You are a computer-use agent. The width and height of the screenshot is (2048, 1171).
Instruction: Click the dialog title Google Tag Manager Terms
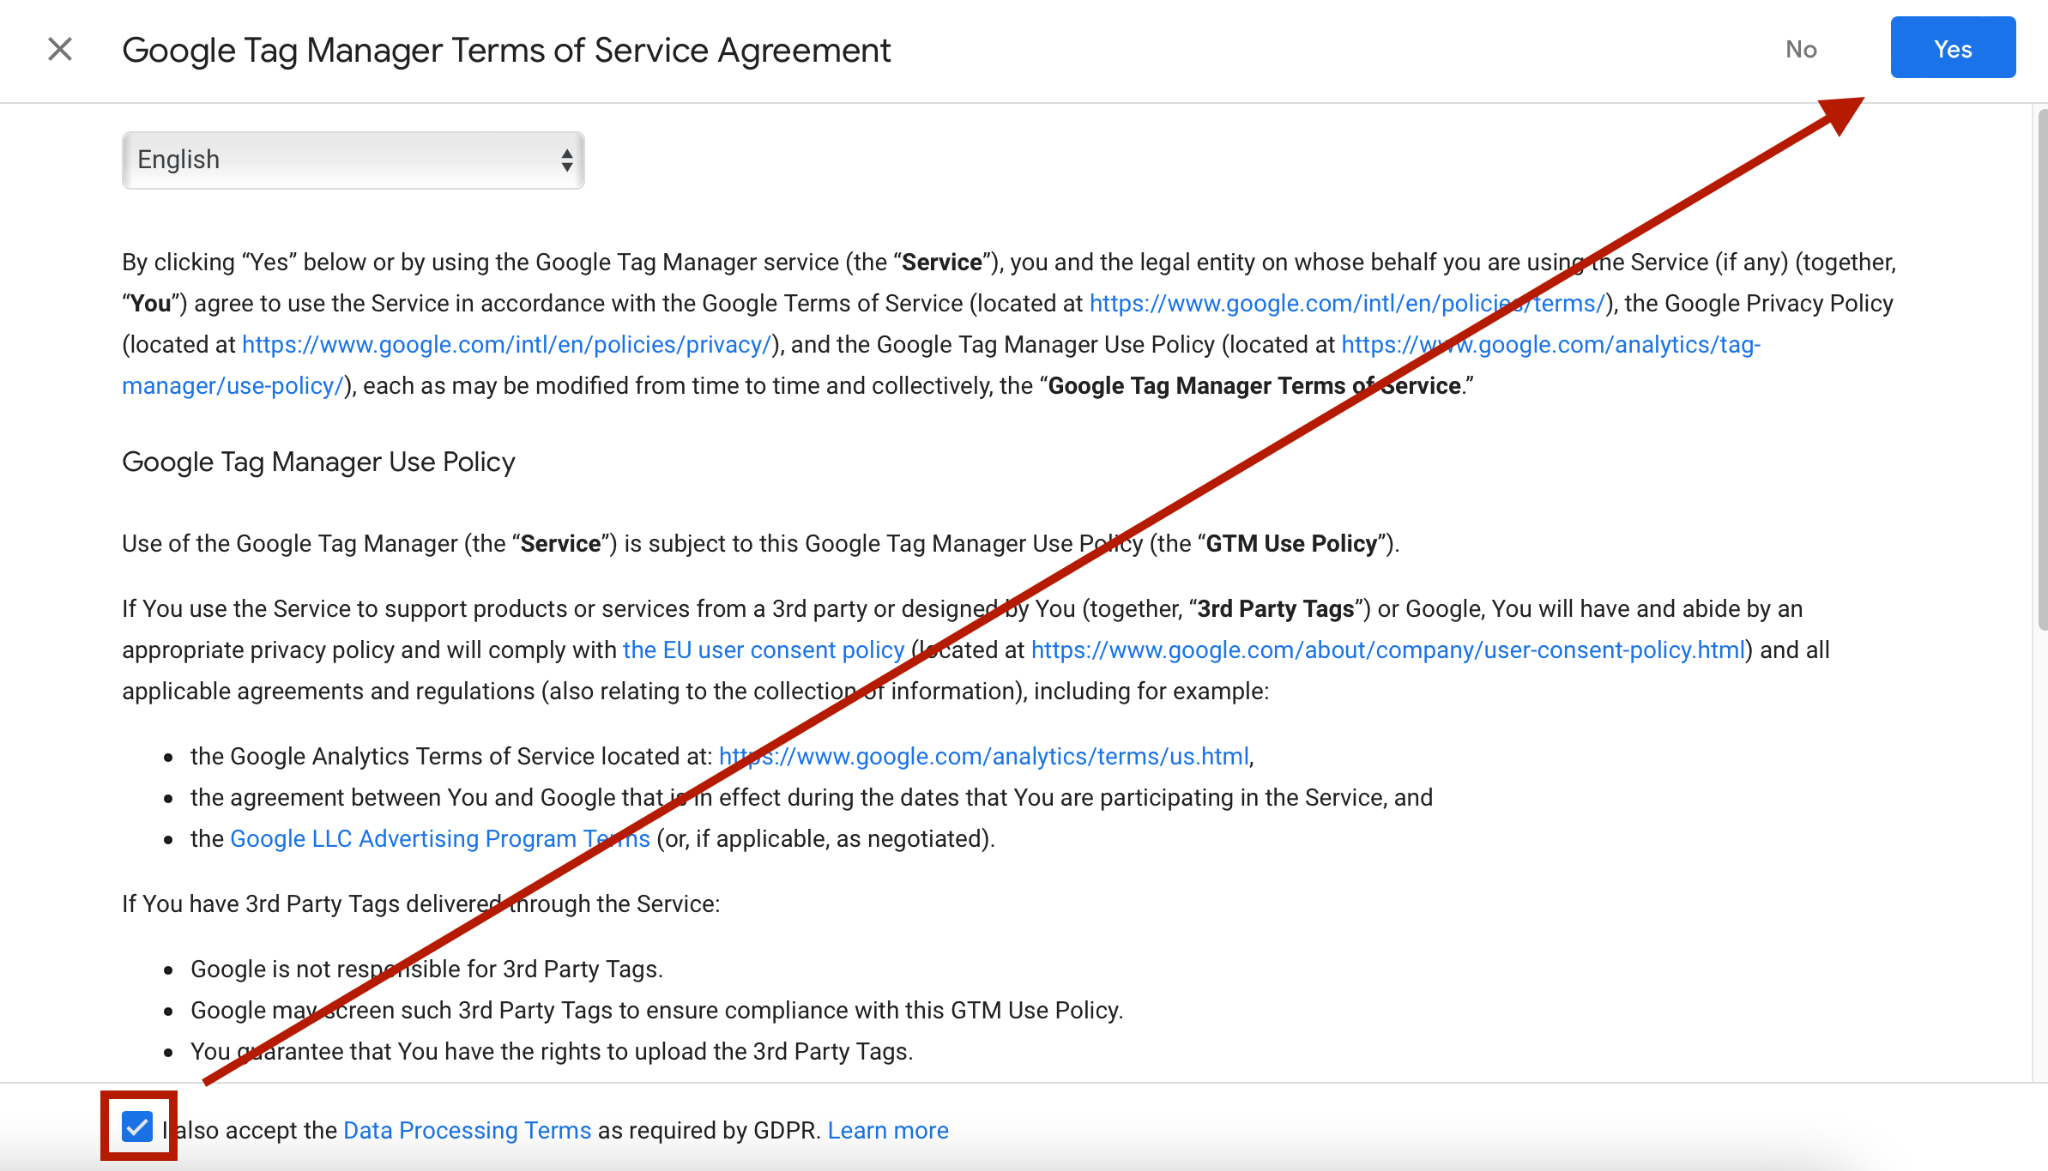tap(506, 50)
